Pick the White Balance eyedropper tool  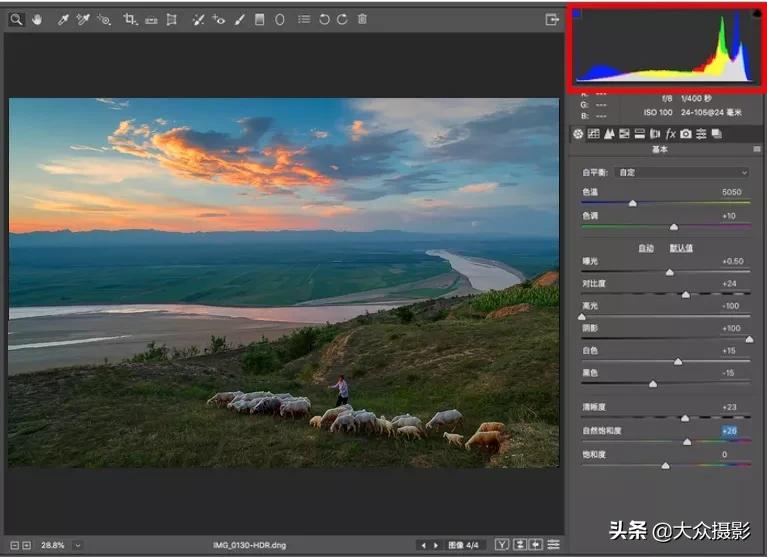(63, 19)
